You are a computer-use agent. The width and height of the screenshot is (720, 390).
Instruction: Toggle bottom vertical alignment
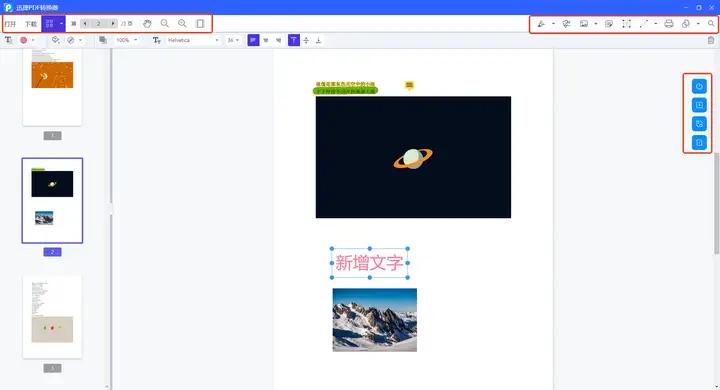pos(319,40)
